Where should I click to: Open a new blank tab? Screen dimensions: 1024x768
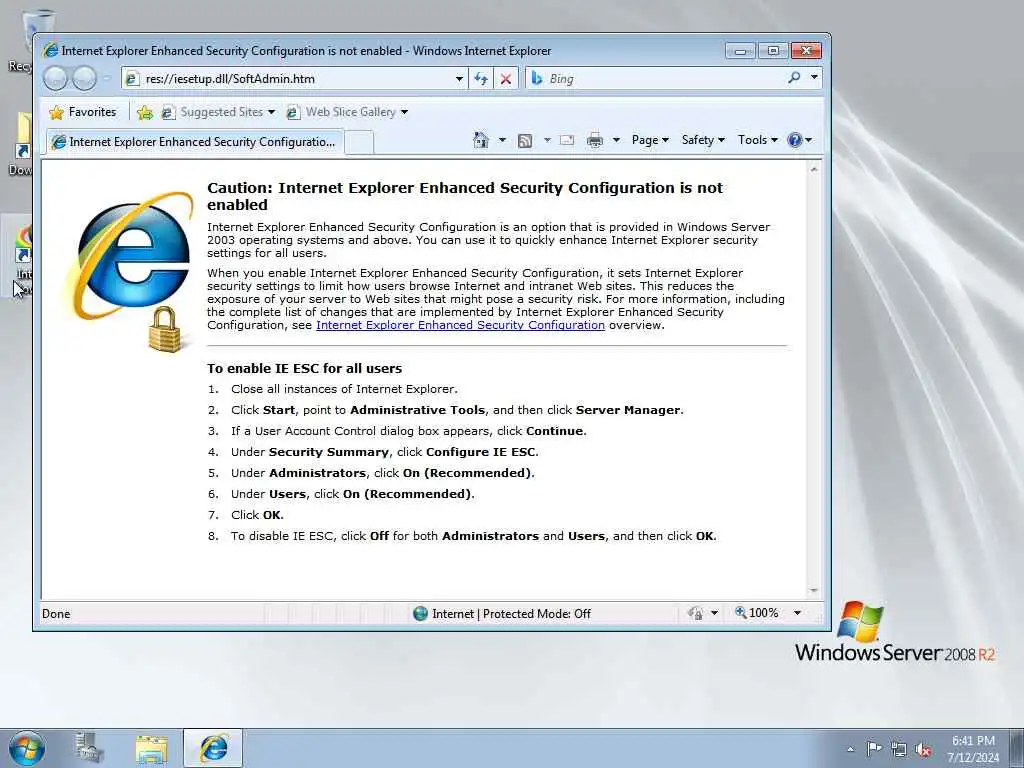click(x=359, y=142)
